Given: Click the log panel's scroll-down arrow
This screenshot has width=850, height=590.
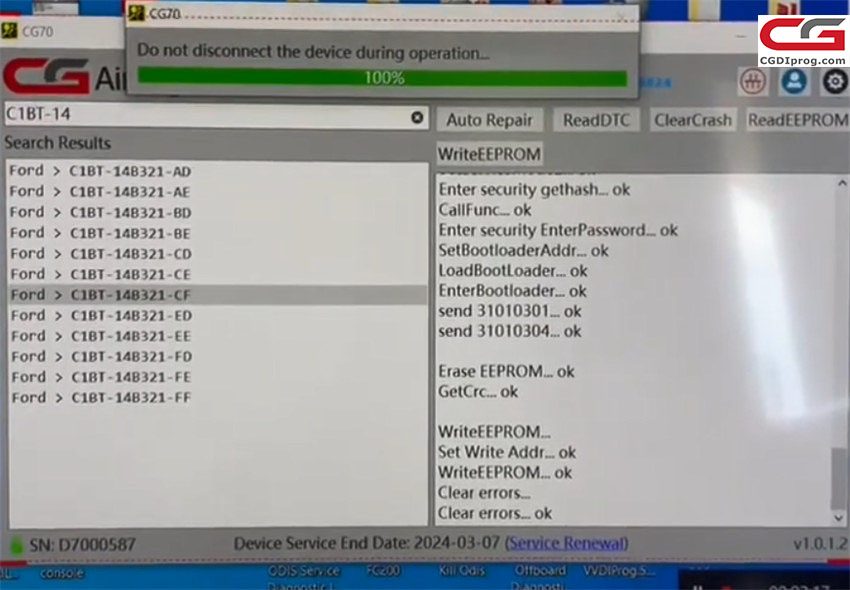Looking at the screenshot, I should [839, 518].
